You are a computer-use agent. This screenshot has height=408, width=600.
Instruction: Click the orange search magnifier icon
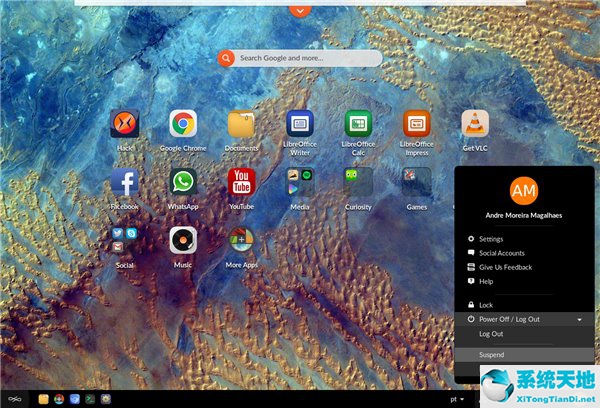point(226,58)
